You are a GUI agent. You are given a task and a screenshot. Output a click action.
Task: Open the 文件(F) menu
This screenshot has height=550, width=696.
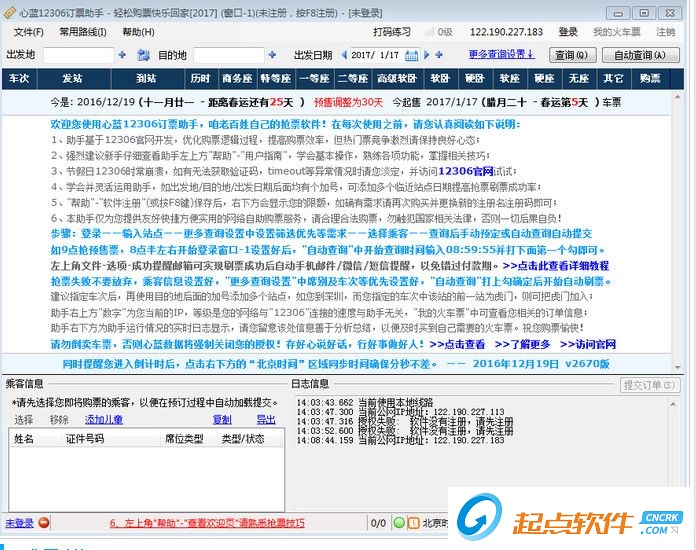pos(29,32)
